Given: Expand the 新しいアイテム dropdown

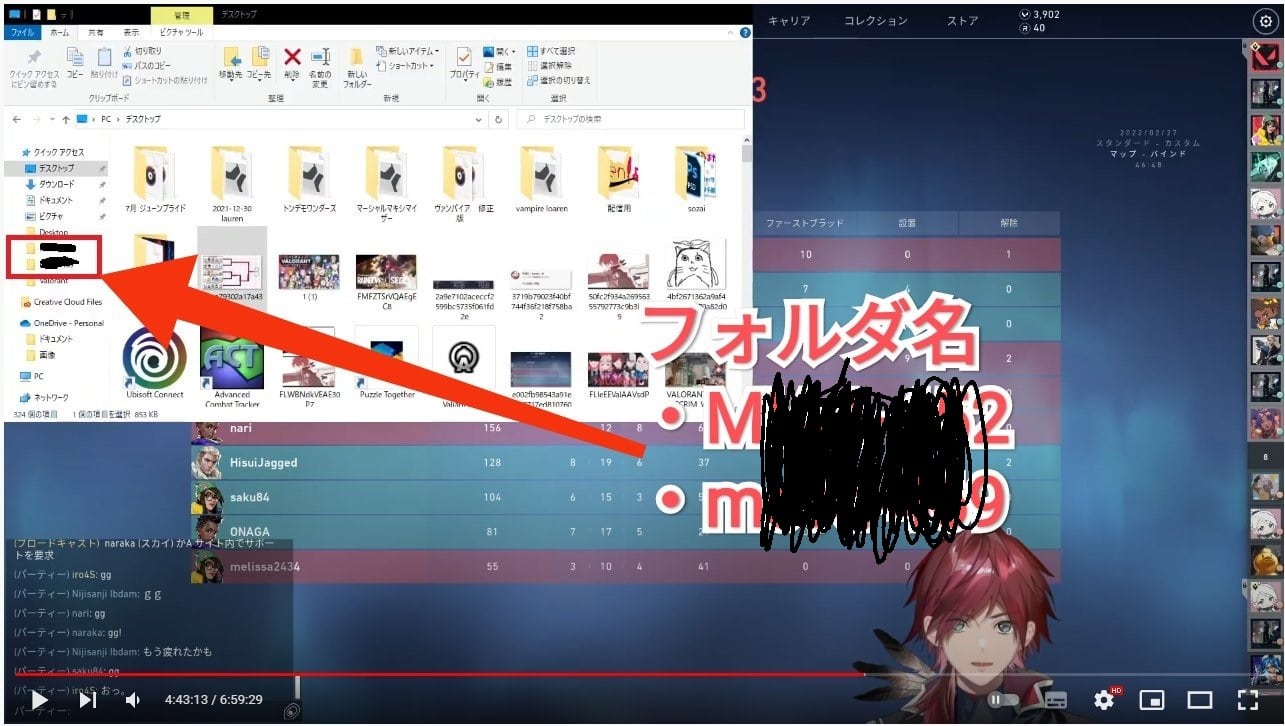Looking at the screenshot, I should point(409,51).
